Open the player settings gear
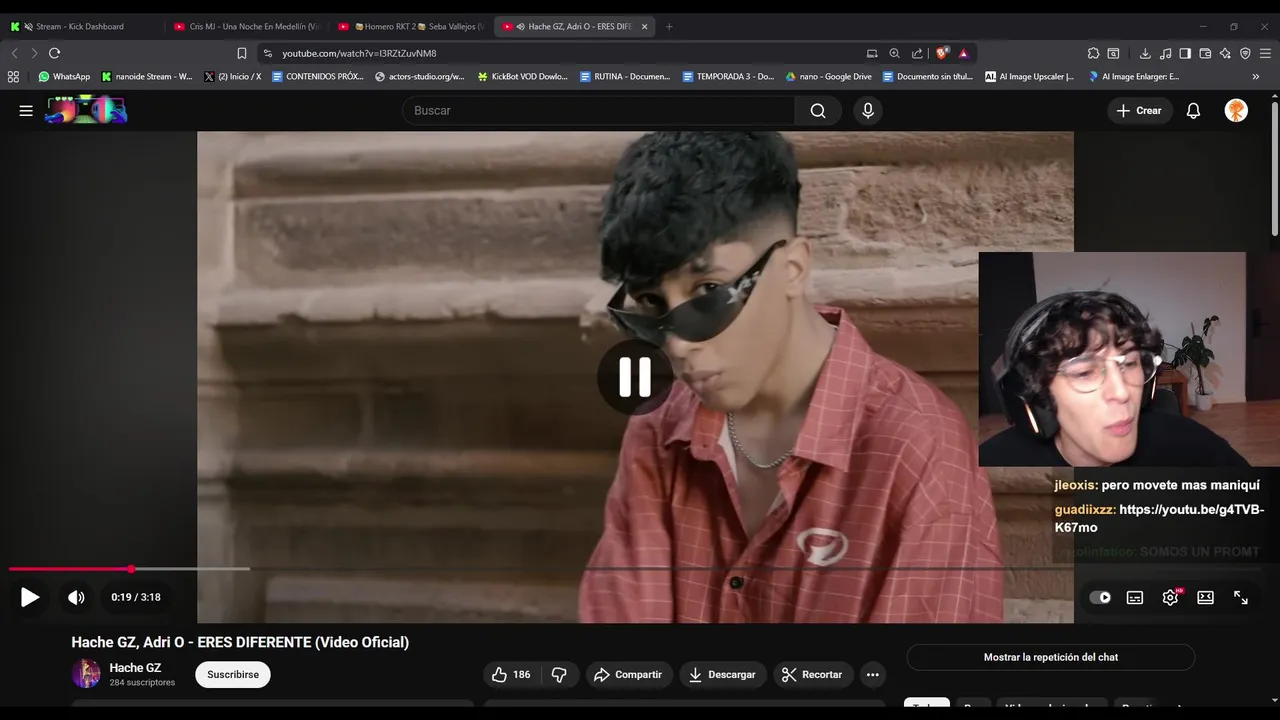1280x720 pixels. pos(1170,597)
